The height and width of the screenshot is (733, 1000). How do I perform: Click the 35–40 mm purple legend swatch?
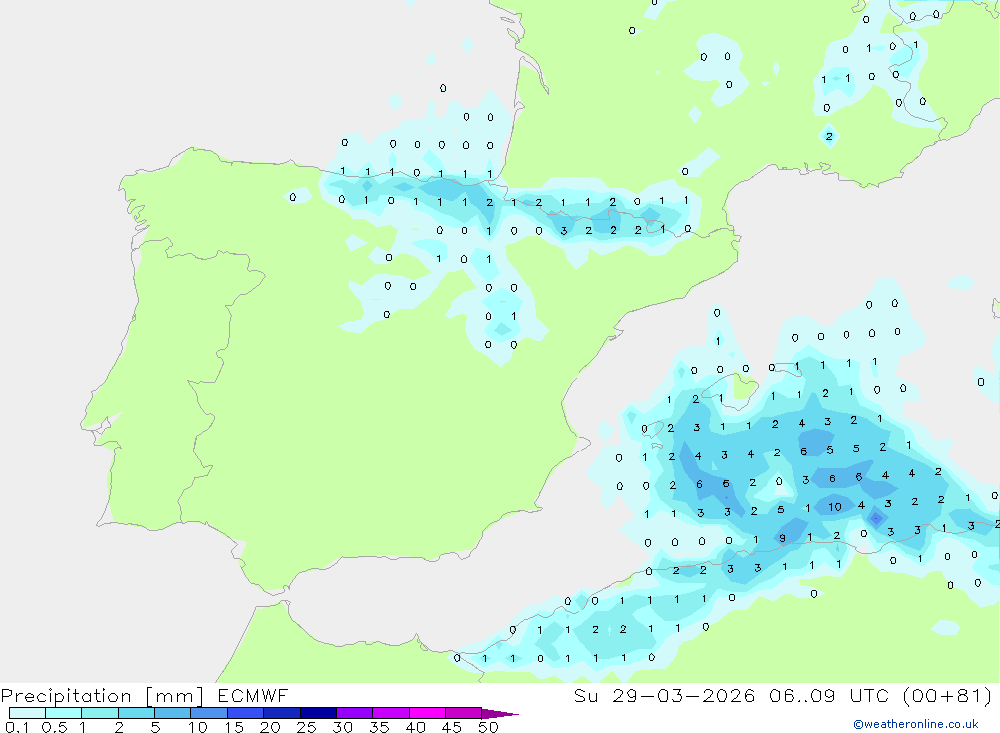click(391, 713)
